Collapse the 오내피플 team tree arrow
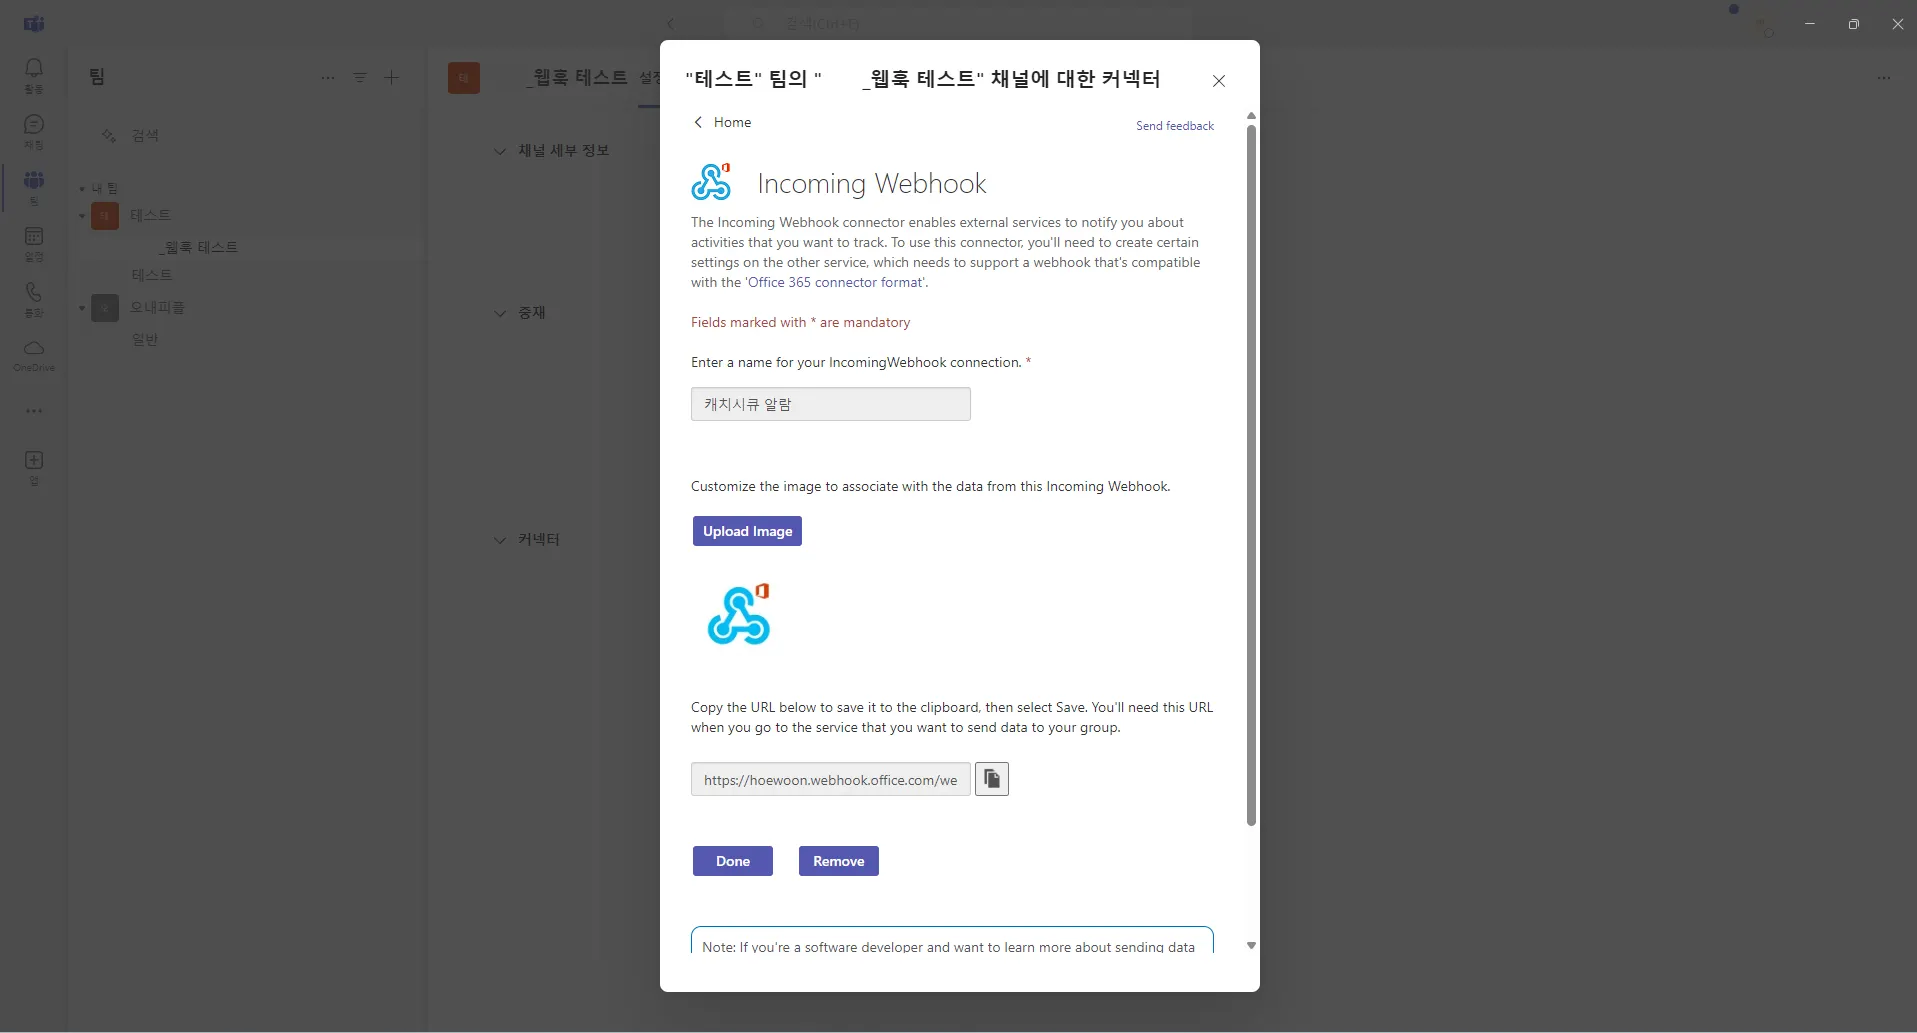The image size is (1917, 1033). click(82, 308)
